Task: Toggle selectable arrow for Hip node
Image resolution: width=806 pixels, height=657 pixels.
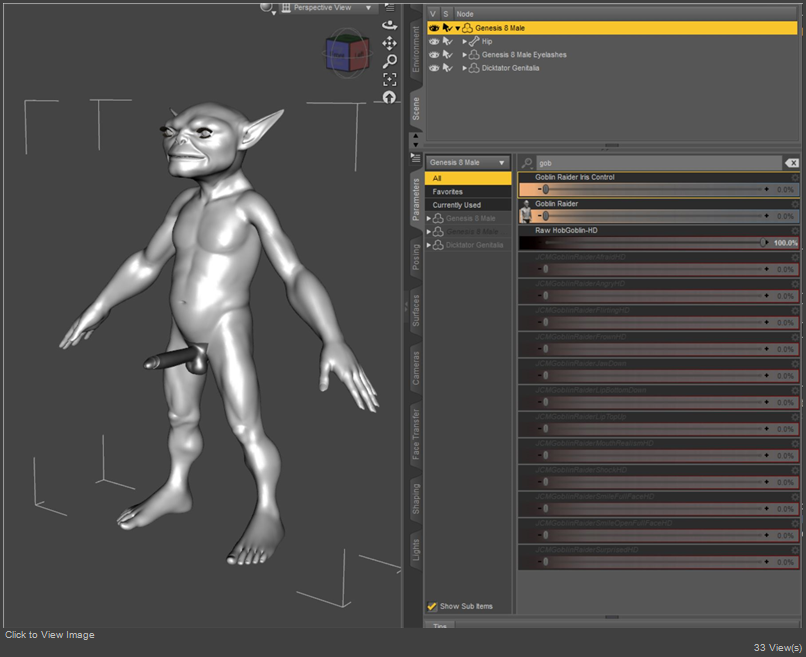Action: pyautogui.click(x=447, y=41)
